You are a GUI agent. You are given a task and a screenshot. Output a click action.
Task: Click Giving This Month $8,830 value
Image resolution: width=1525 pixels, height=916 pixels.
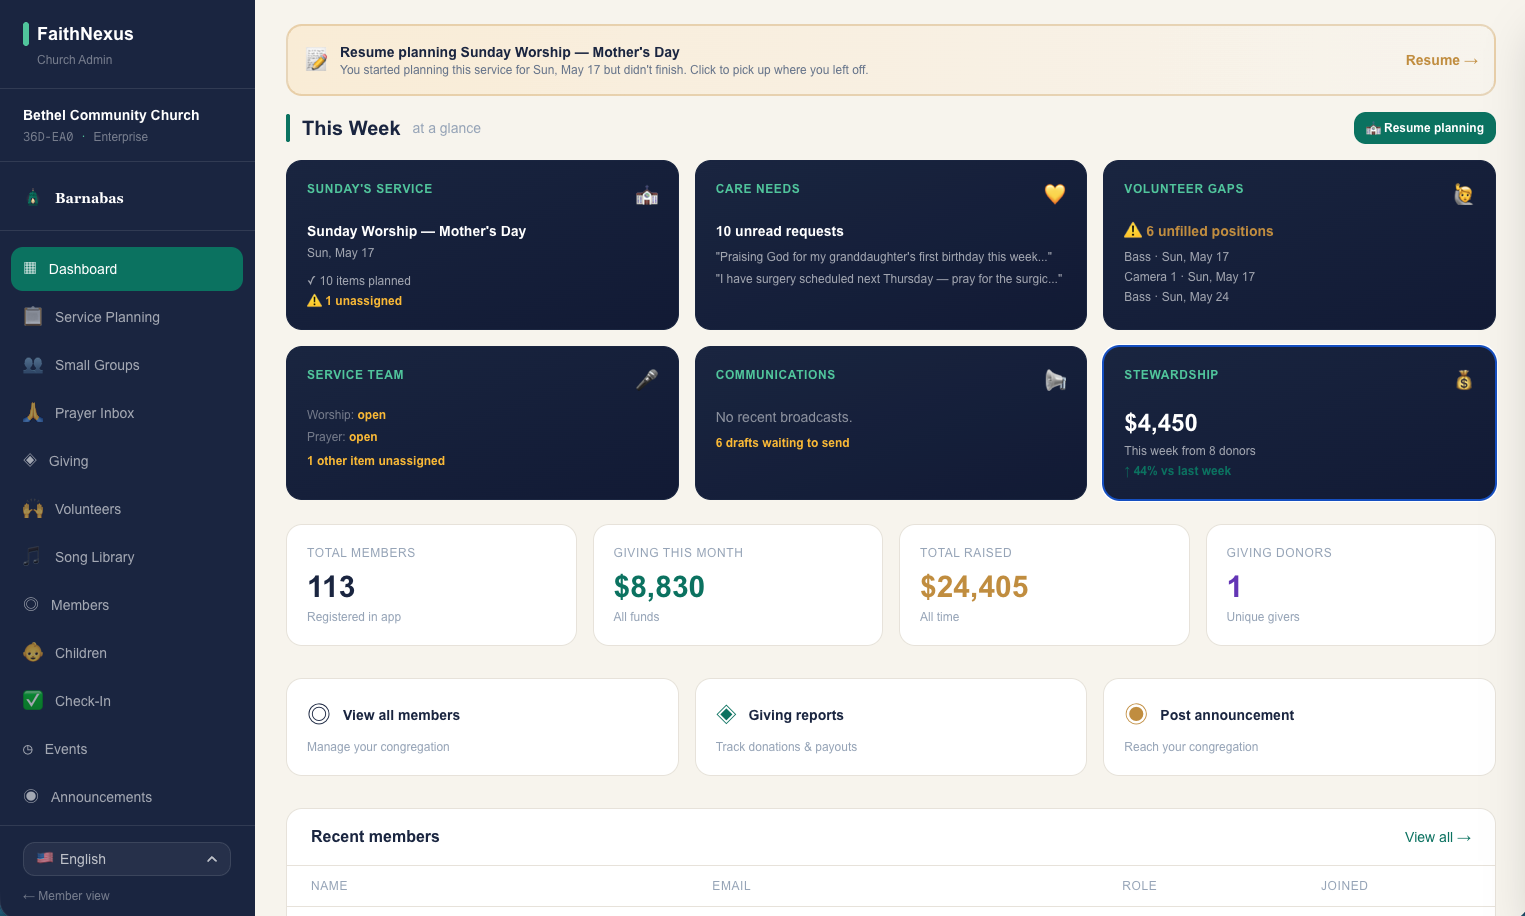pos(659,586)
